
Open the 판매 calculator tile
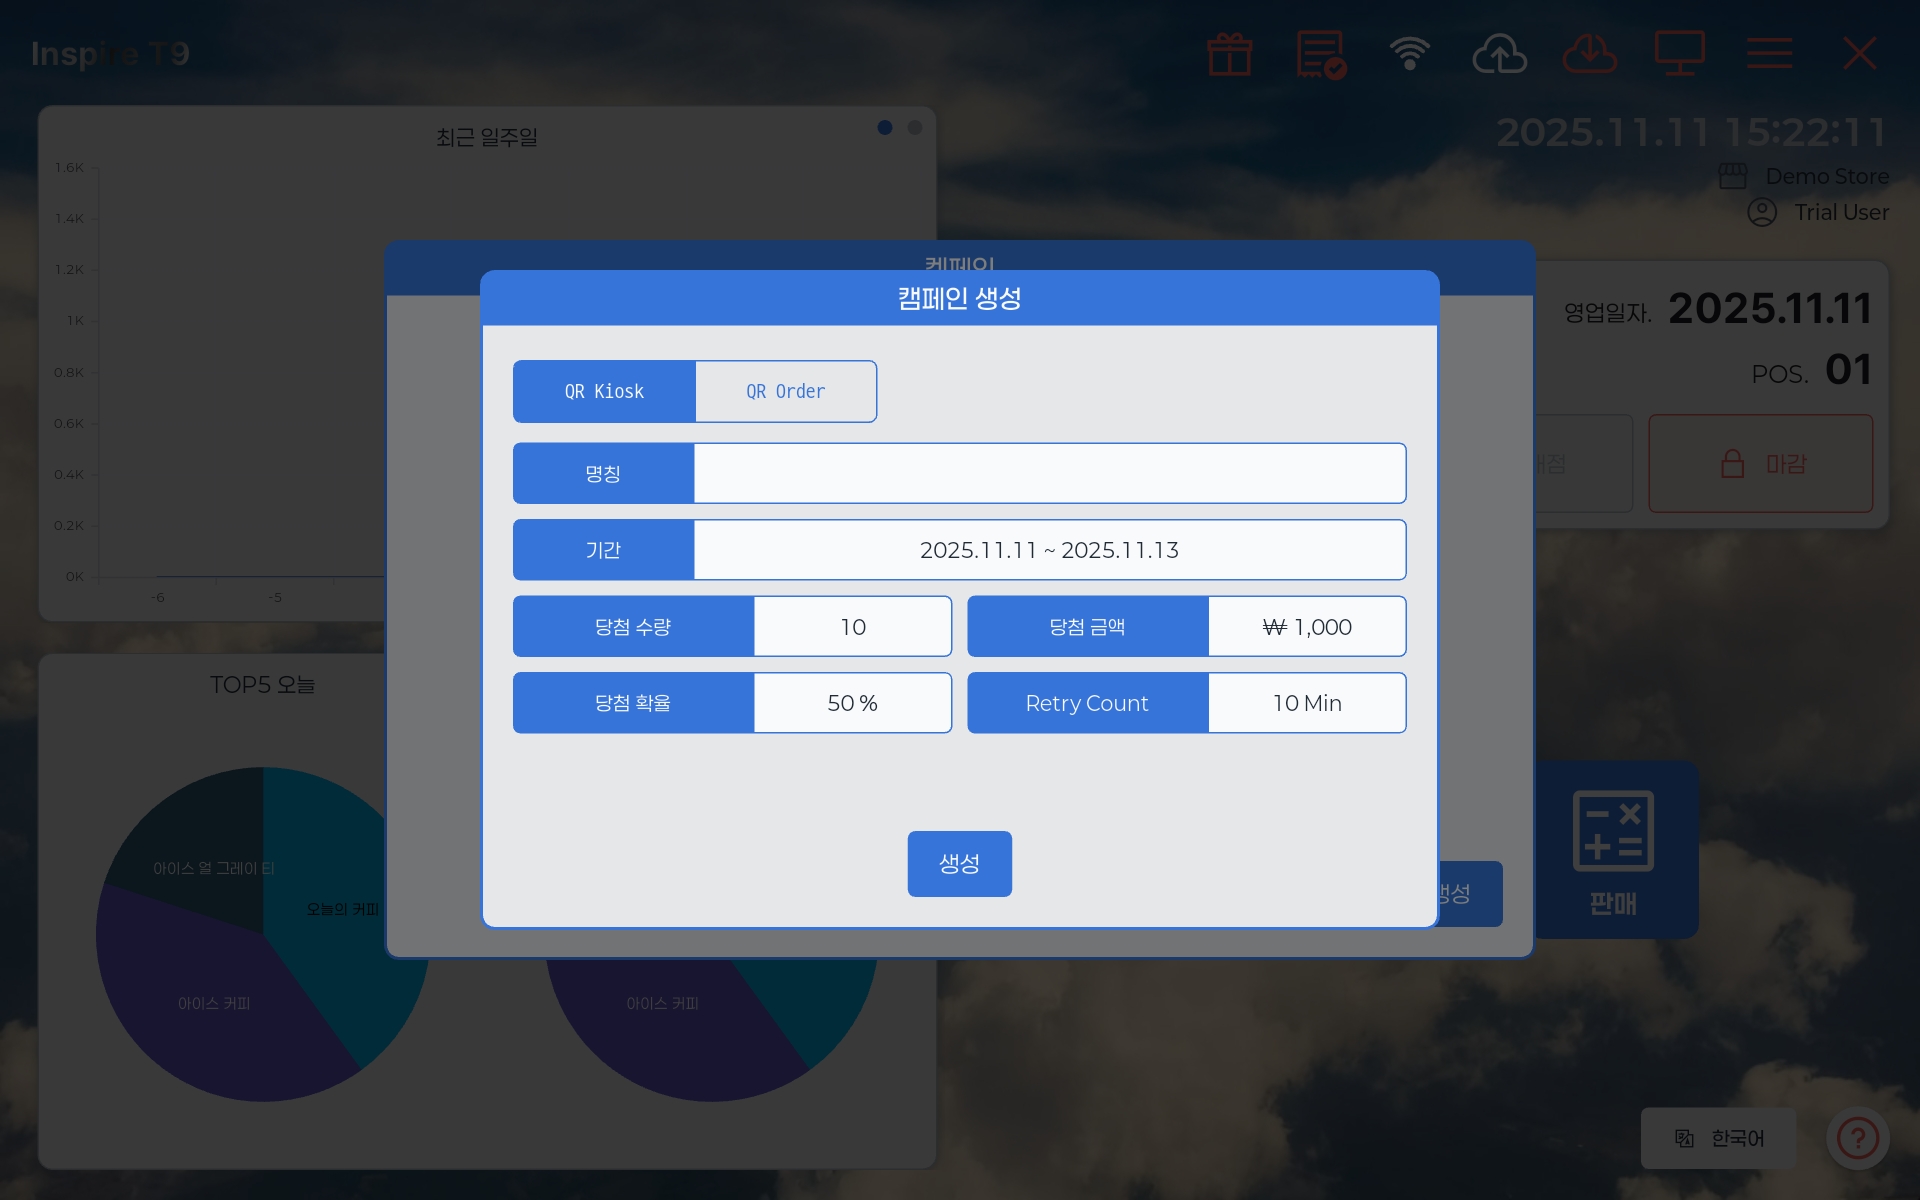pyautogui.click(x=1613, y=850)
